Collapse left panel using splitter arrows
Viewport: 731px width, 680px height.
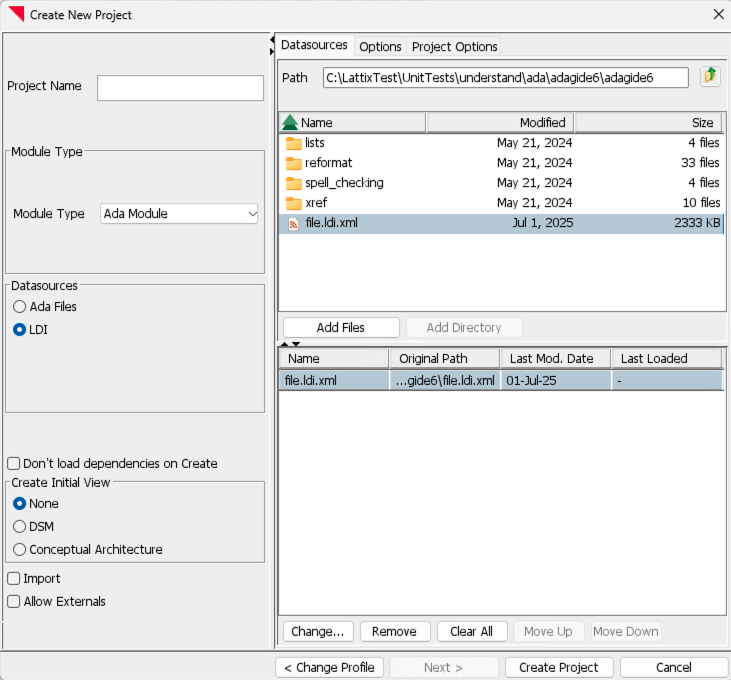tap(272, 40)
